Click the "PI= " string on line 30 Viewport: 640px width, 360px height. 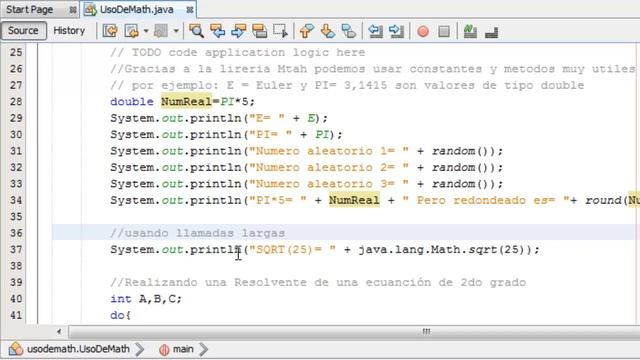[271, 134]
